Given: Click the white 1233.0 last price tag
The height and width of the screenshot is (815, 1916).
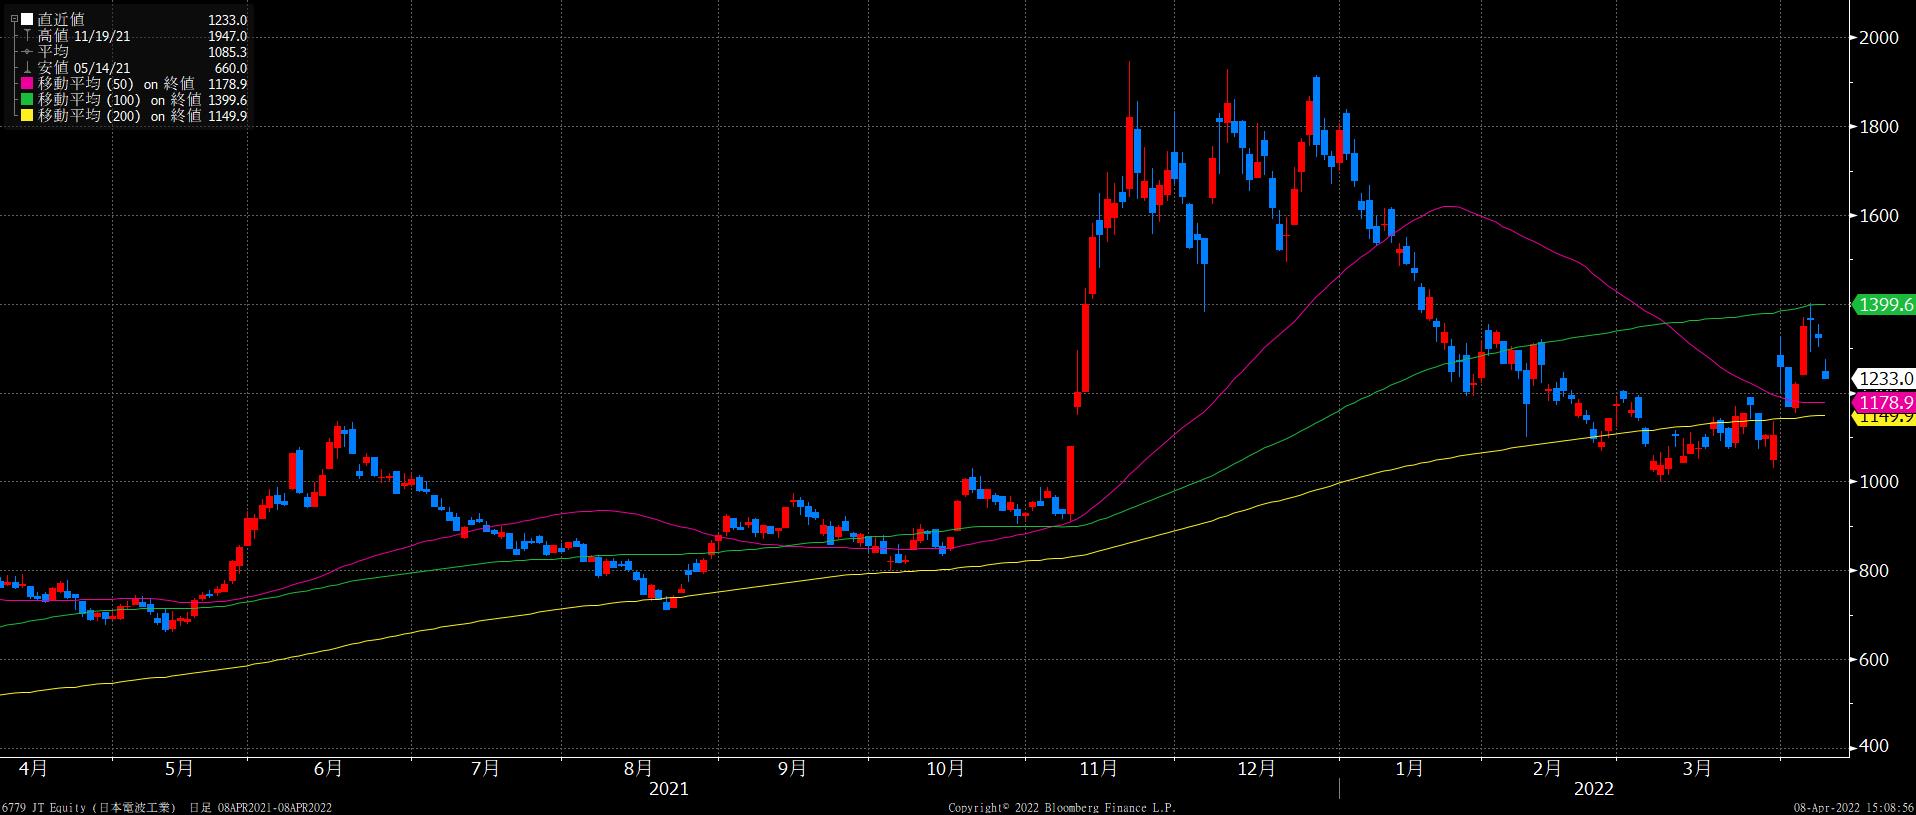Looking at the screenshot, I should (x=1884, y=379).
